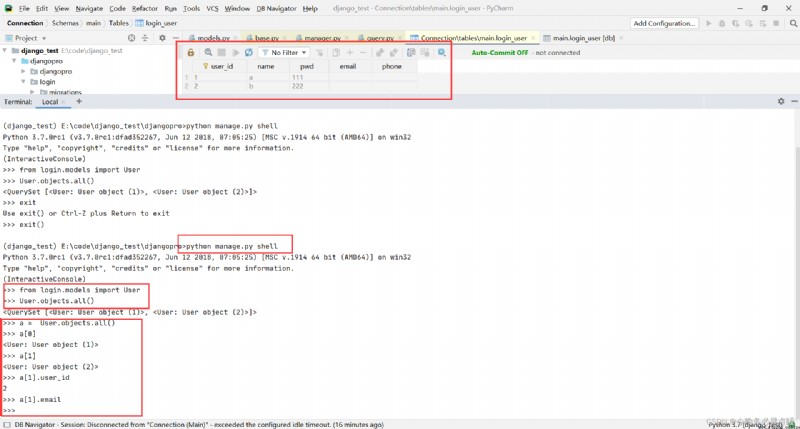This screenshot has height=429, width=800.
Task: Expand the migrations folder arrow
Action: [33, 92]
